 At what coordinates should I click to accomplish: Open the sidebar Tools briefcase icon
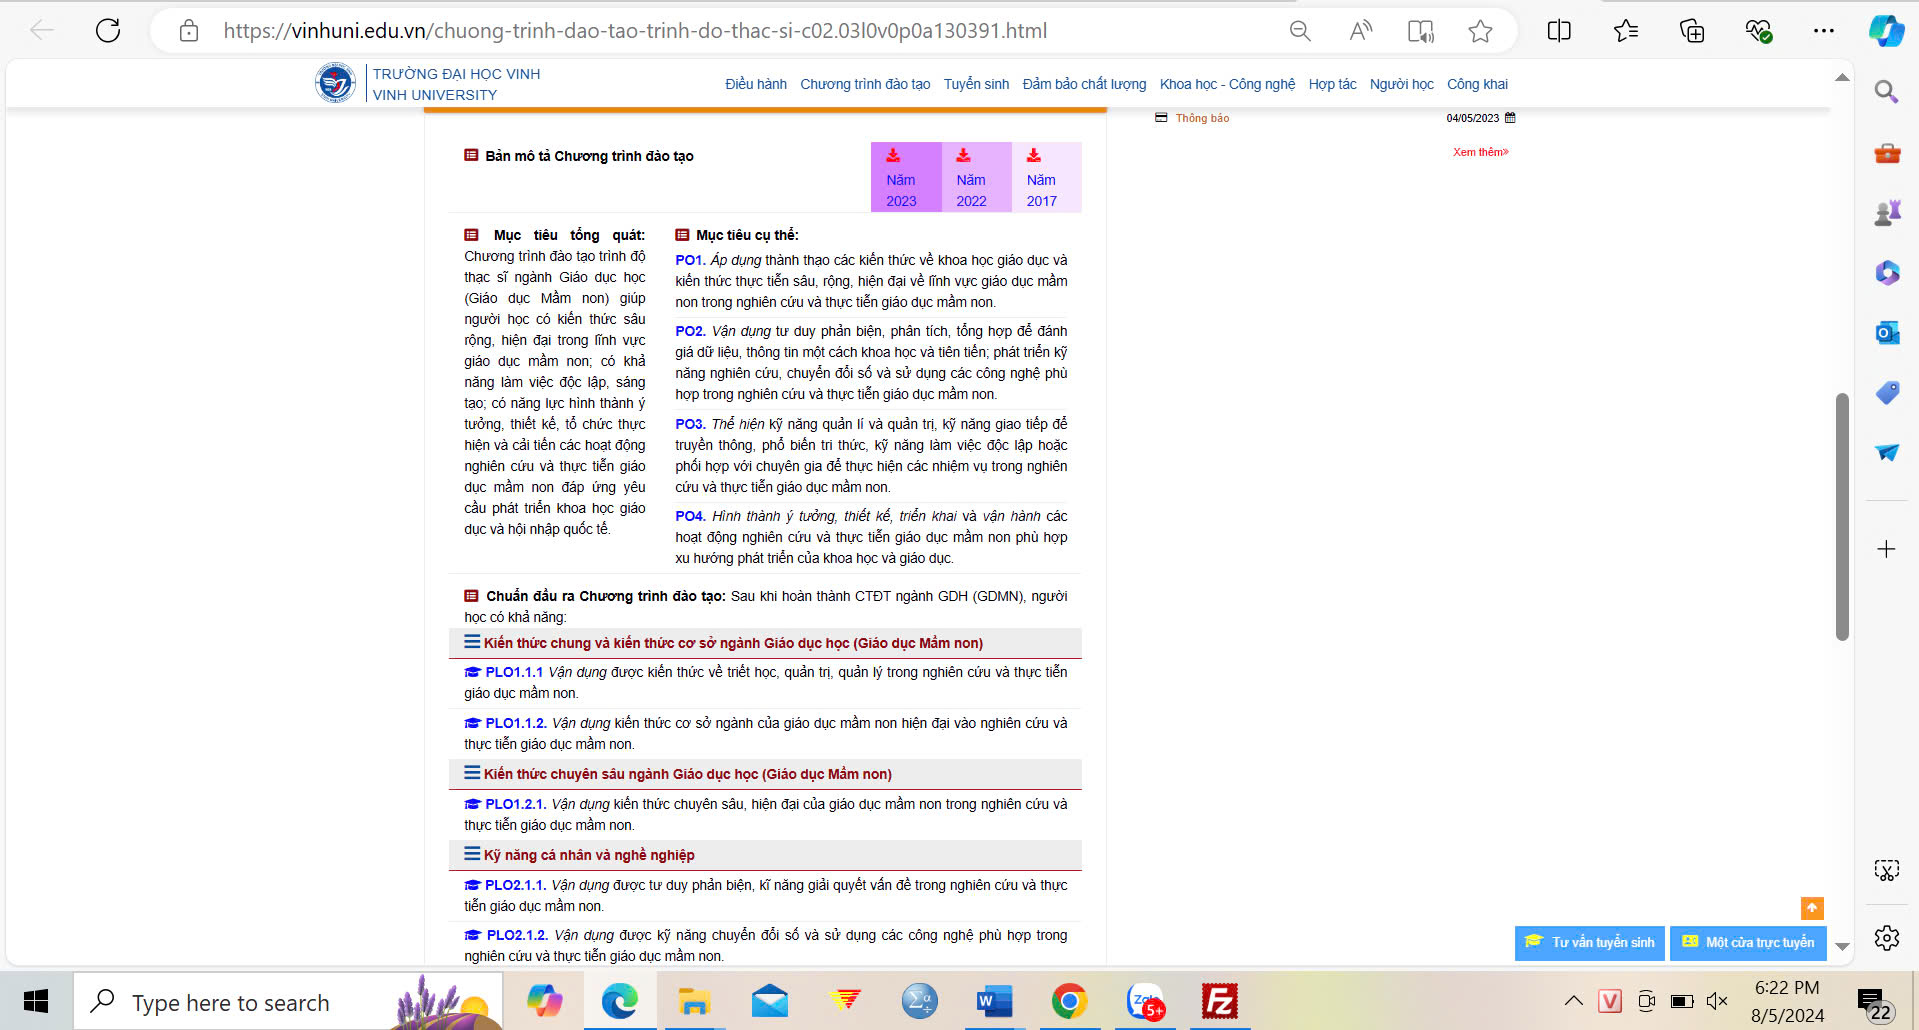1887,153
